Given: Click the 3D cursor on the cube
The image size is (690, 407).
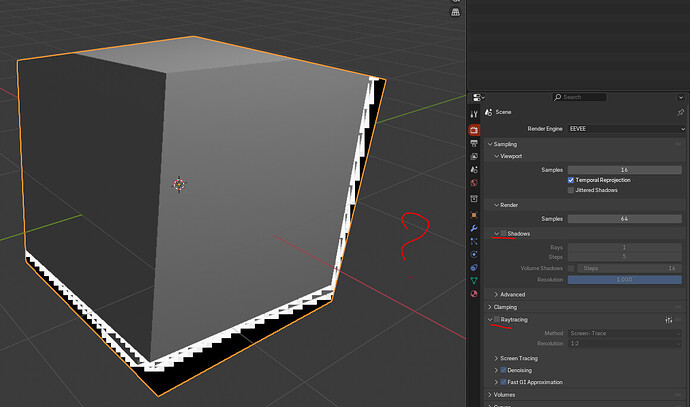Looking at the screenshot, I should point(179,184).
